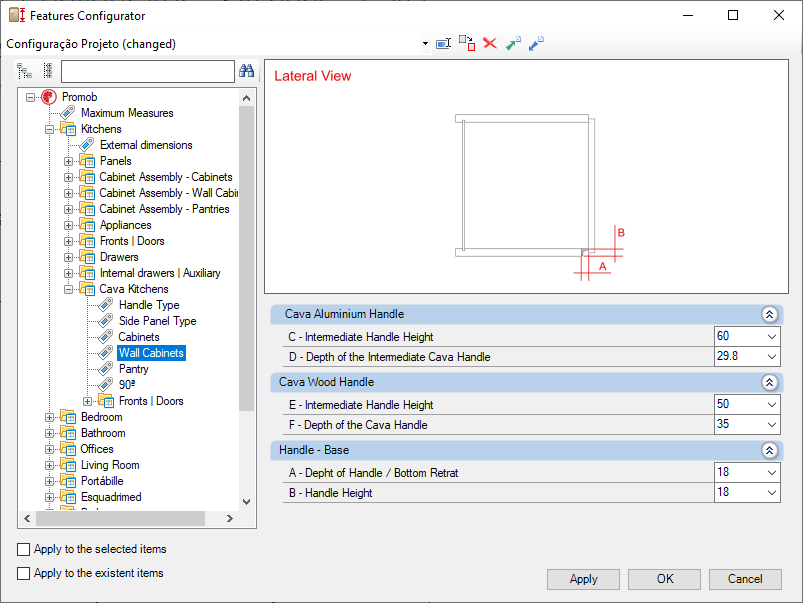The image size is (809, 616).
Task: Click the red X delete configuration icon
Action: coord(490,43)
